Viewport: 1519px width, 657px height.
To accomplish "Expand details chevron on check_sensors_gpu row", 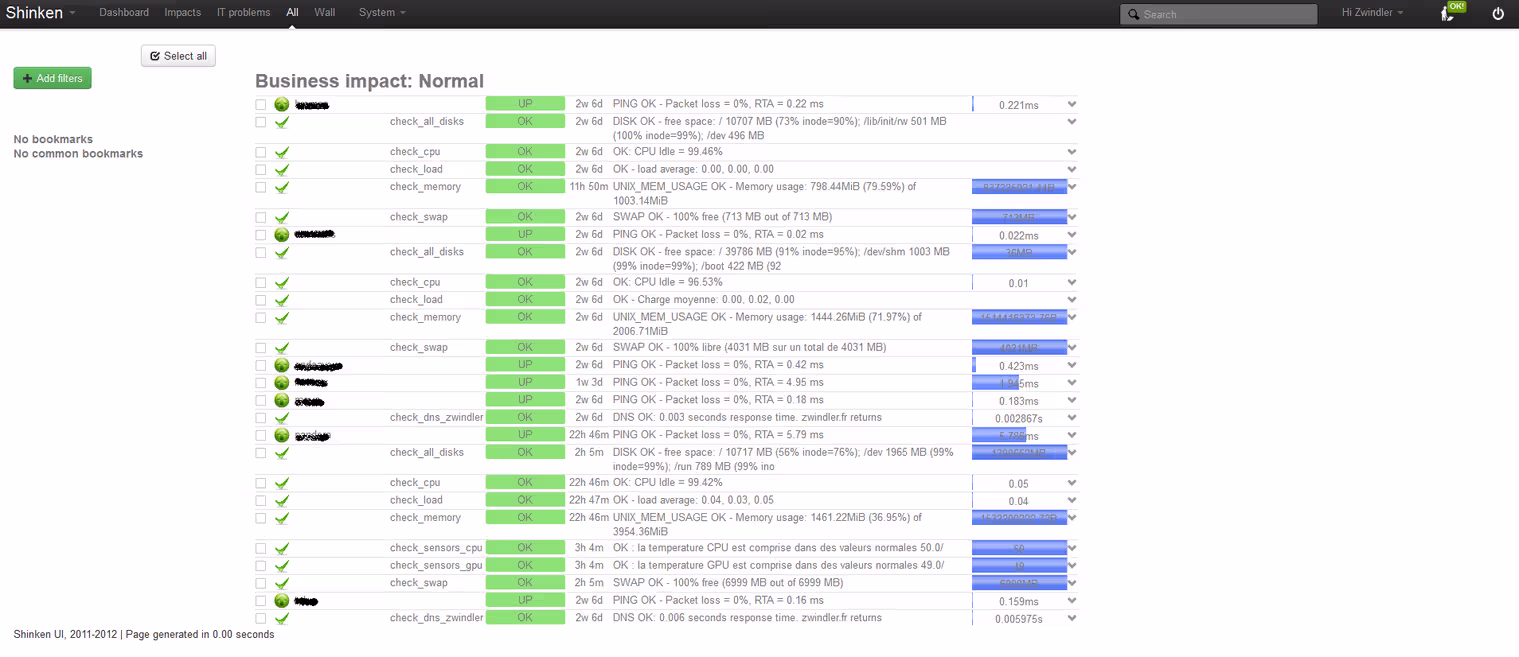I will (1072, 566).
